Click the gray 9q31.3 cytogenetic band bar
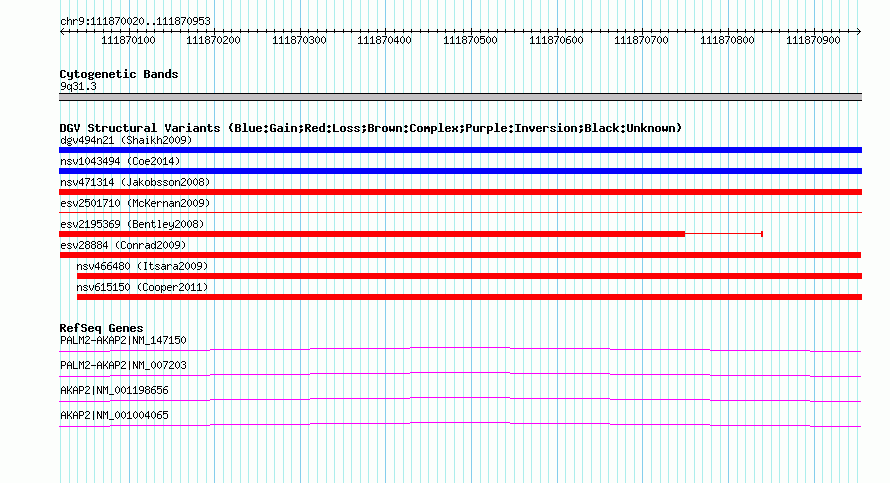Screen dimensions: 890x483 coord(460,97)
